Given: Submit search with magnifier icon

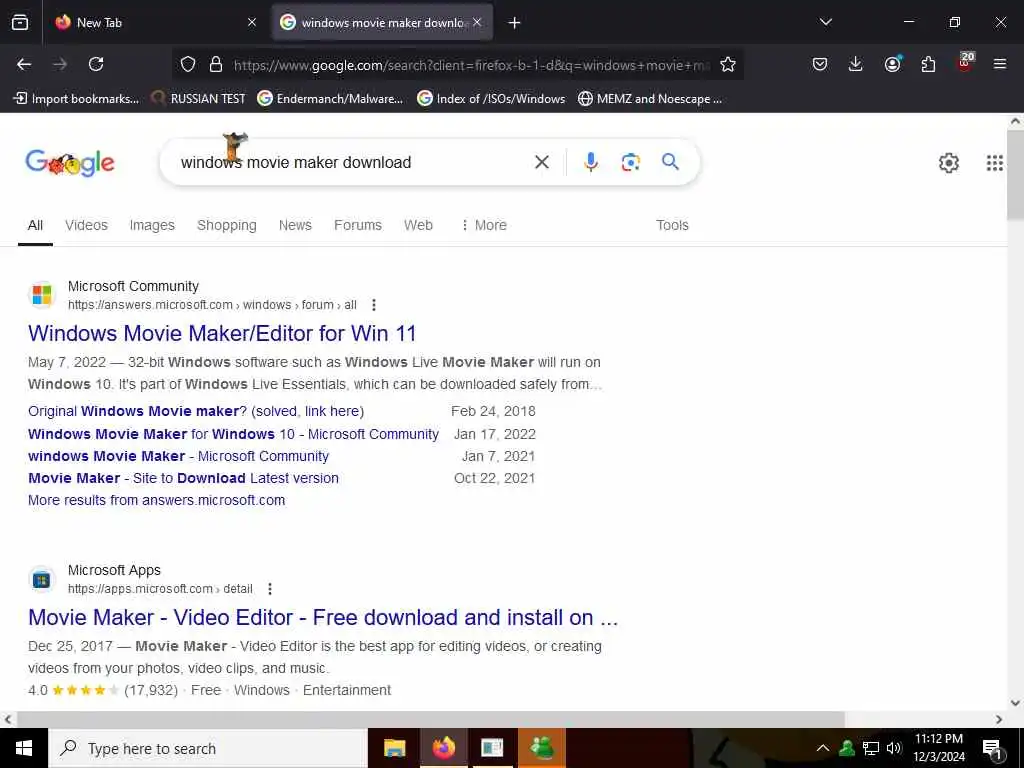Looking at the screenshot, I should click(670, 162).
